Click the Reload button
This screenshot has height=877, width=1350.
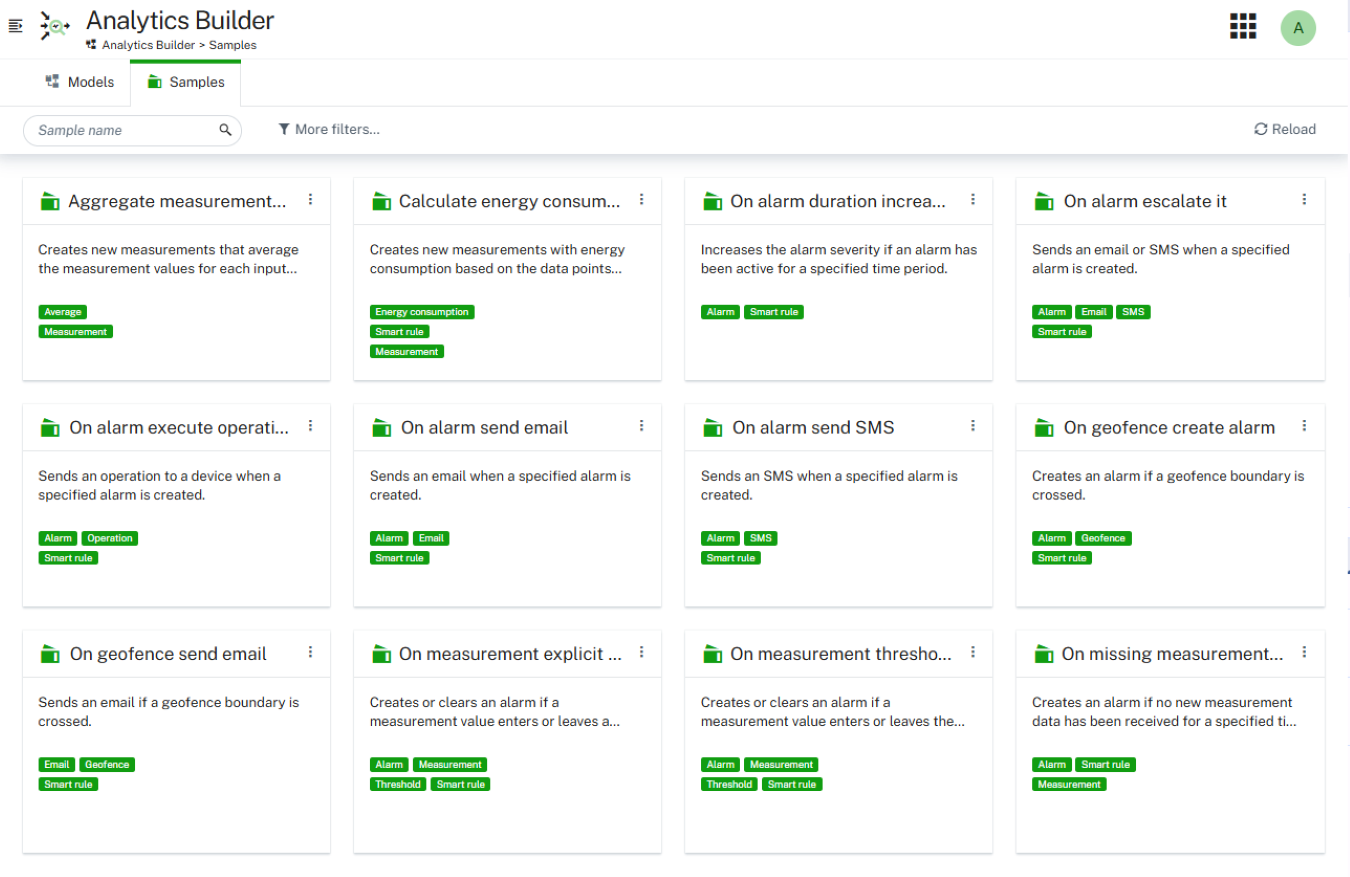point(1285,129)
